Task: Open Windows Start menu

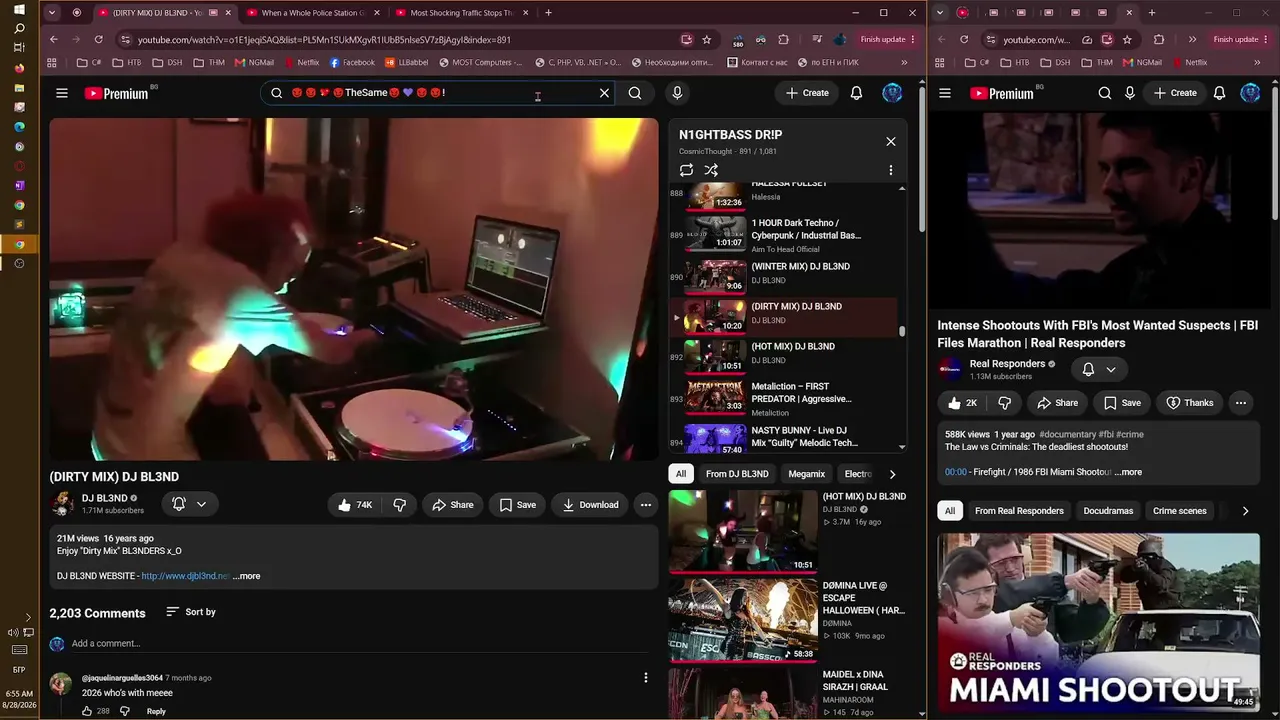Action: point(19,9)
